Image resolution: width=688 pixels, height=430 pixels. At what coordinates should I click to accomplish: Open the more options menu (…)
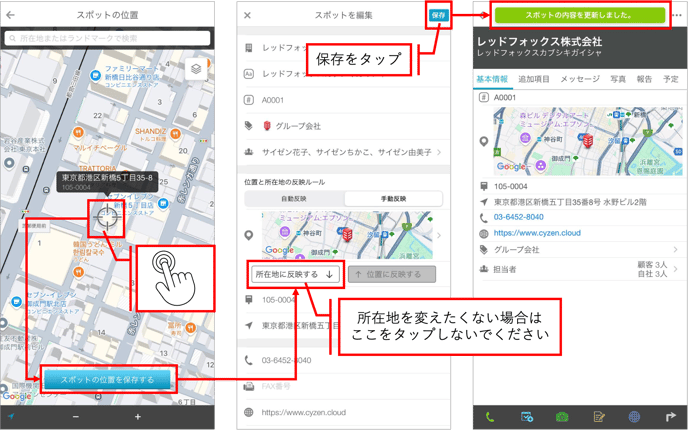click(677, 15)
